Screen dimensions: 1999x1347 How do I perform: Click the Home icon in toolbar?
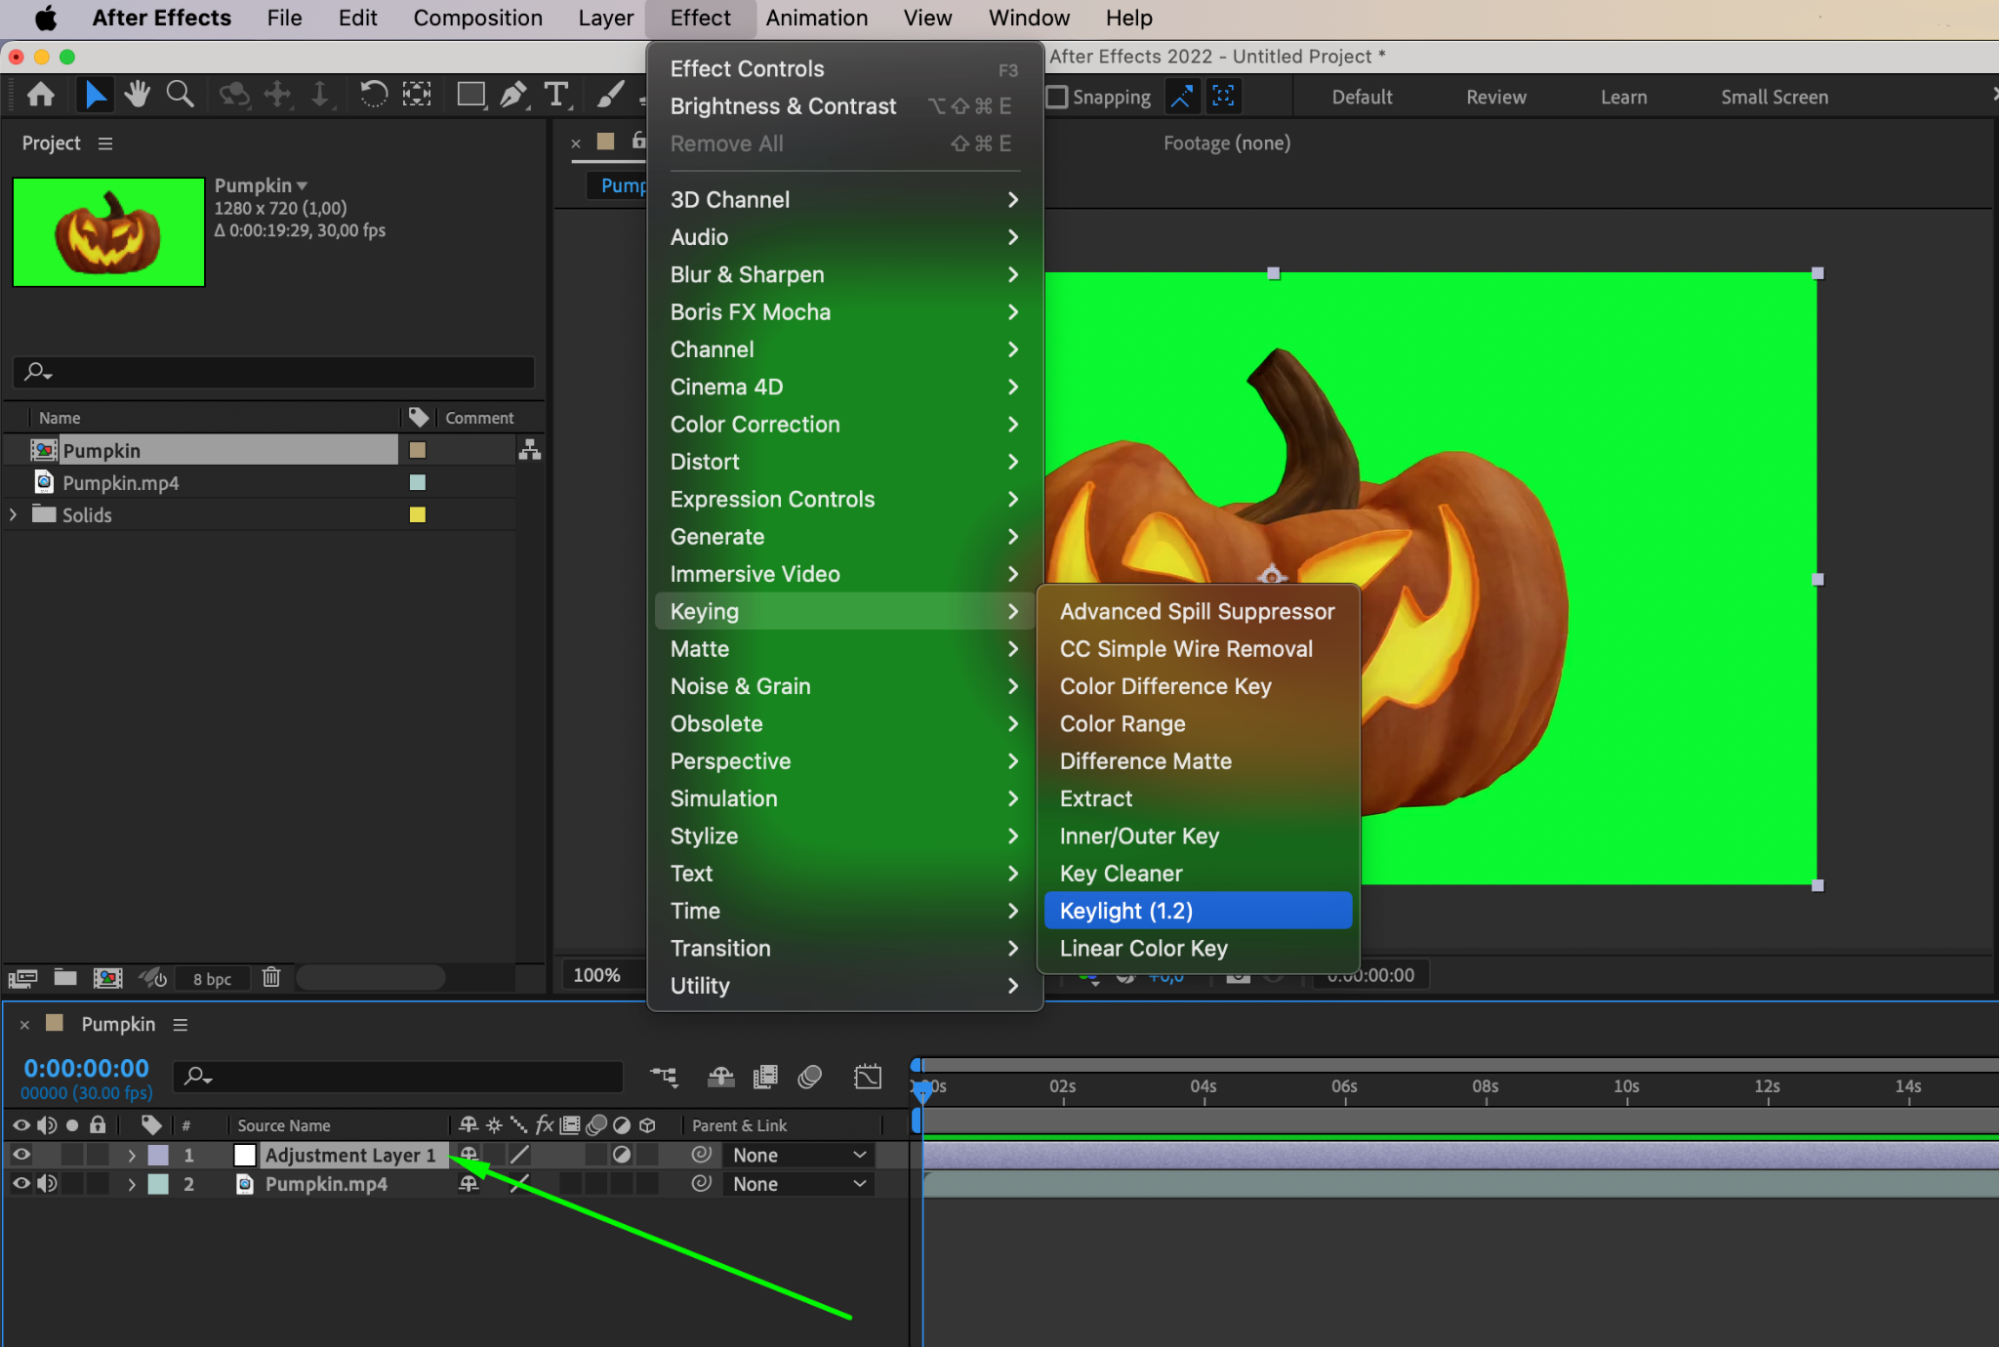(41, 95)
